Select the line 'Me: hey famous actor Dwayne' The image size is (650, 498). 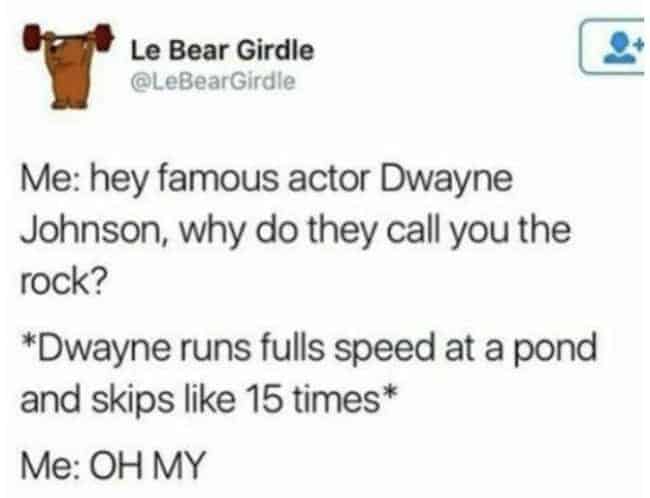coord(267,181)
